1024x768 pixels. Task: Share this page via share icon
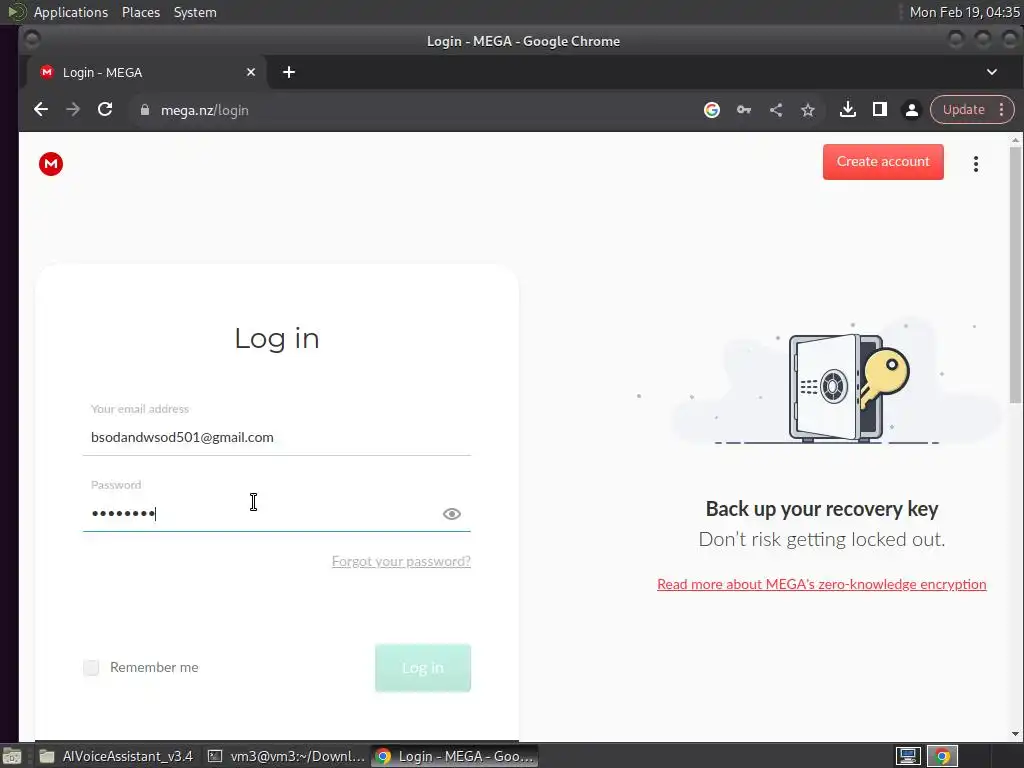coord(776,110)
